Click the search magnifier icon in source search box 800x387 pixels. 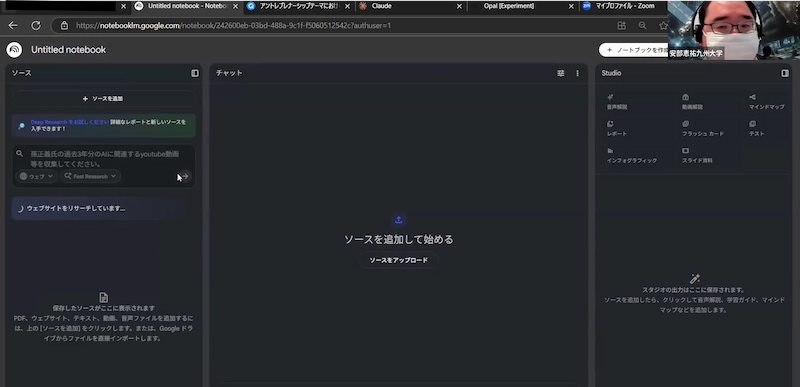pos(19,153)
